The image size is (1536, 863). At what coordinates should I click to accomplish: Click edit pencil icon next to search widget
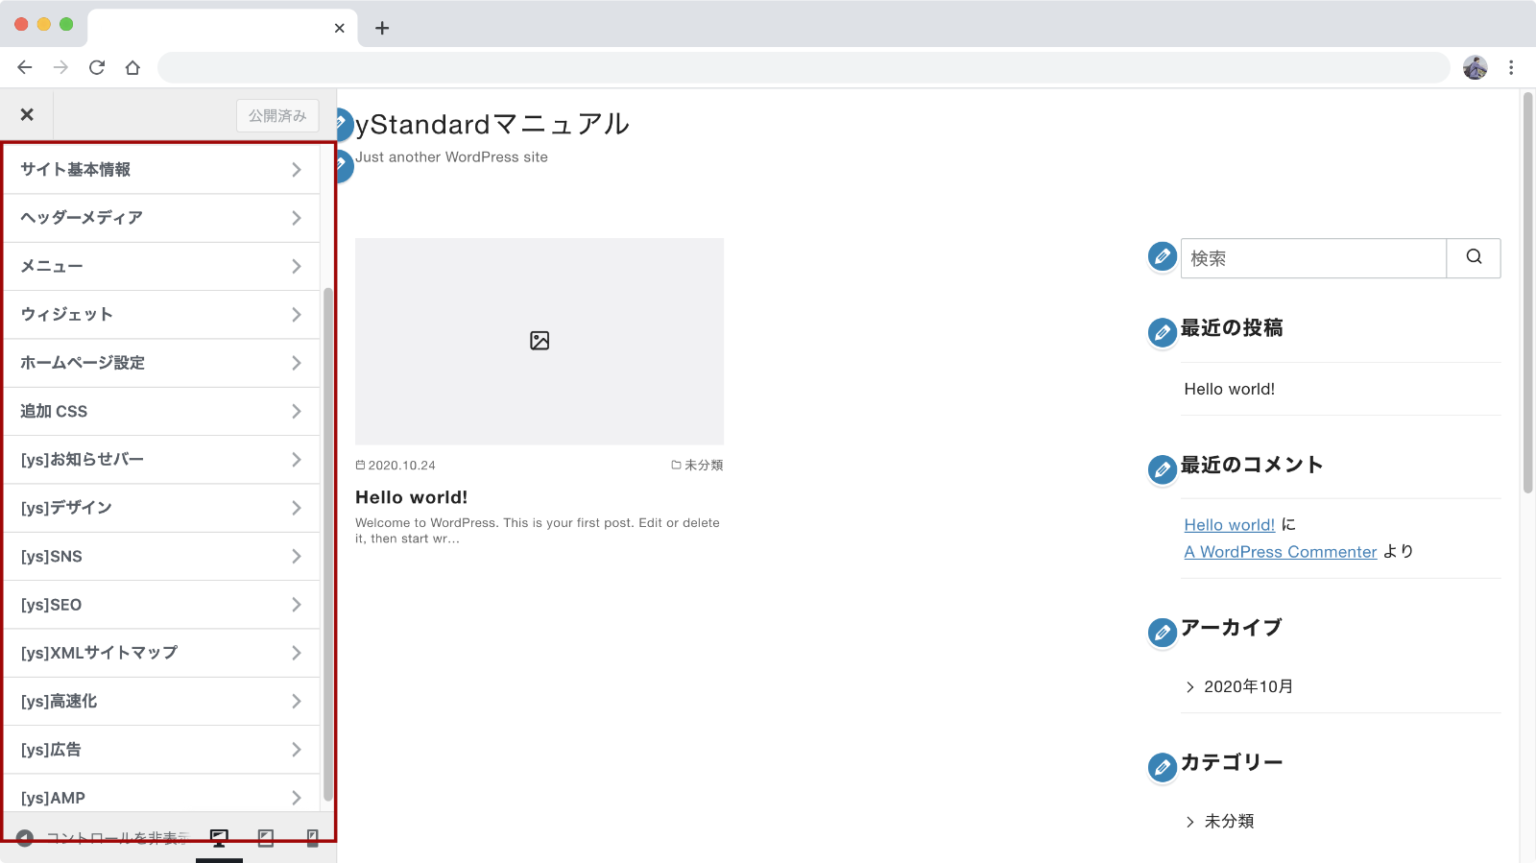[x=1162, y=257]
